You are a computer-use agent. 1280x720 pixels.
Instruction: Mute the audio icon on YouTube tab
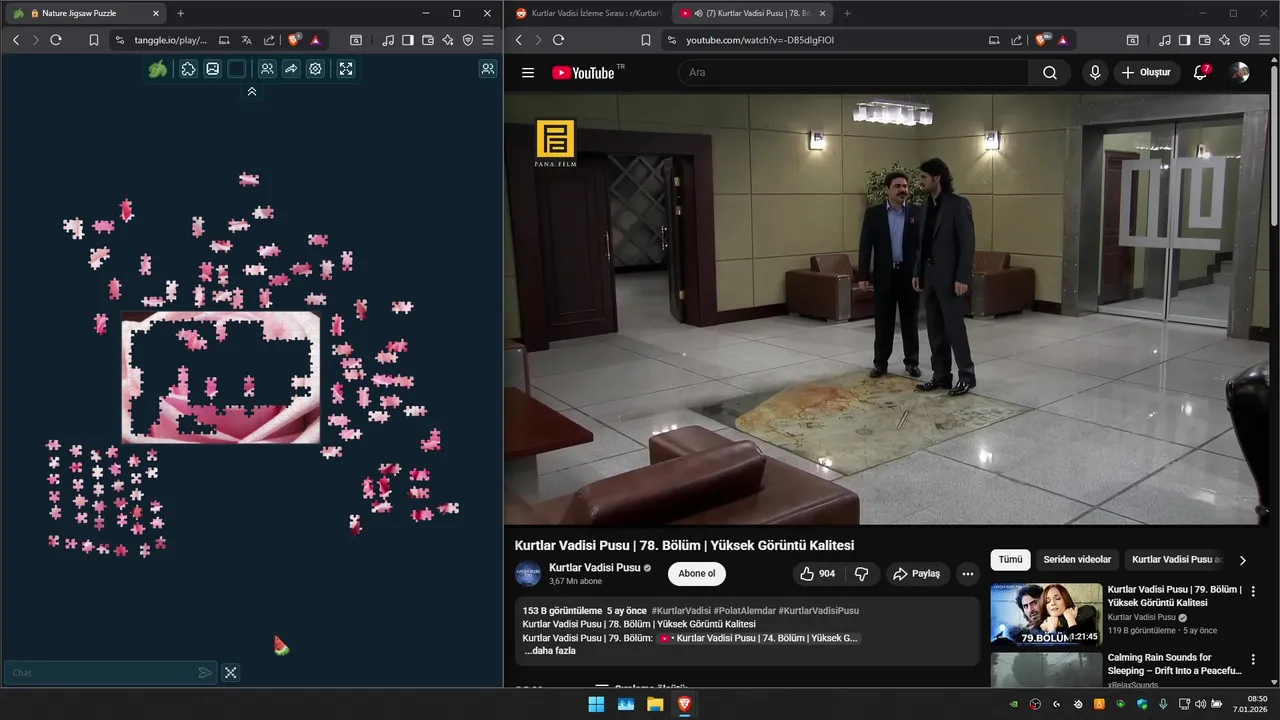[698, 13]
